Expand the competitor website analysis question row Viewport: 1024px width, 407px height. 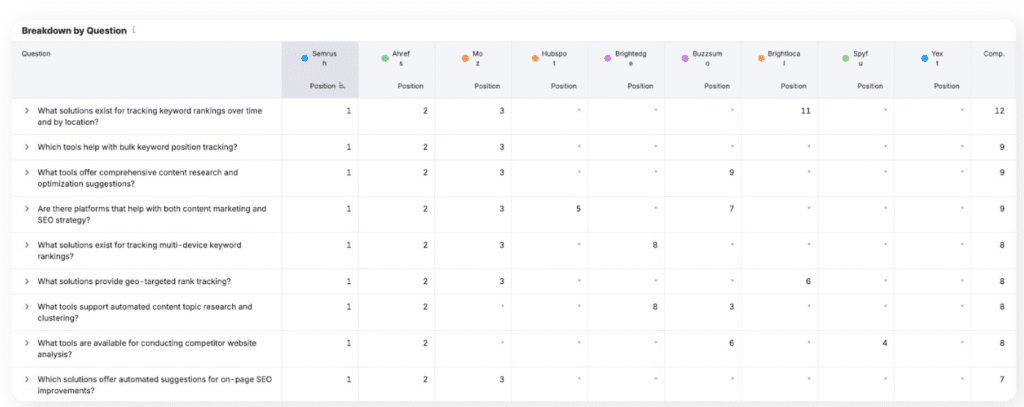pyautogui.click(x=27, y=342)
